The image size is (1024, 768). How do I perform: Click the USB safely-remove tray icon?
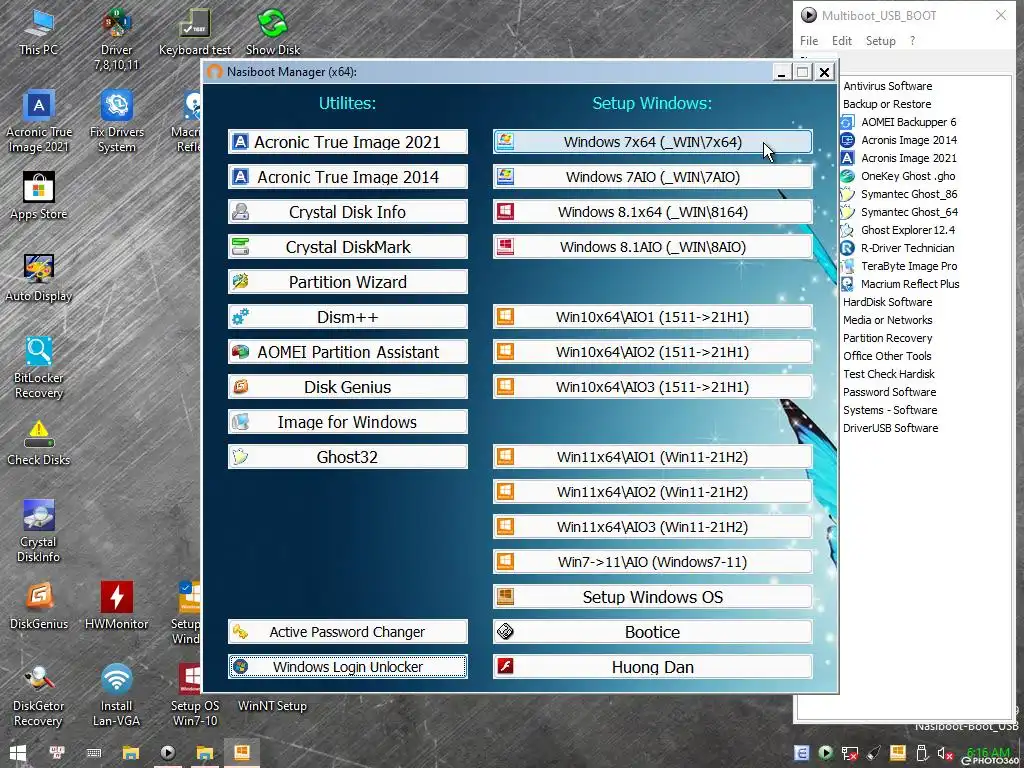921,754
